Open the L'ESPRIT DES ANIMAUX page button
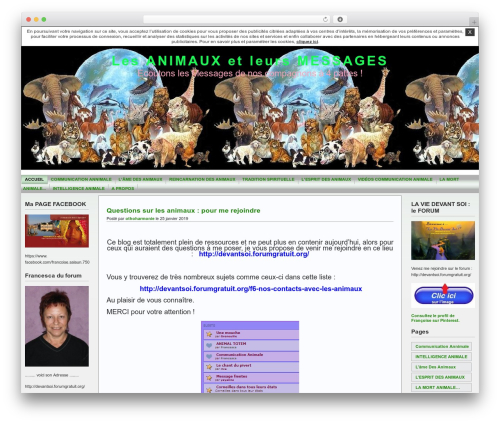 point(441,377)
